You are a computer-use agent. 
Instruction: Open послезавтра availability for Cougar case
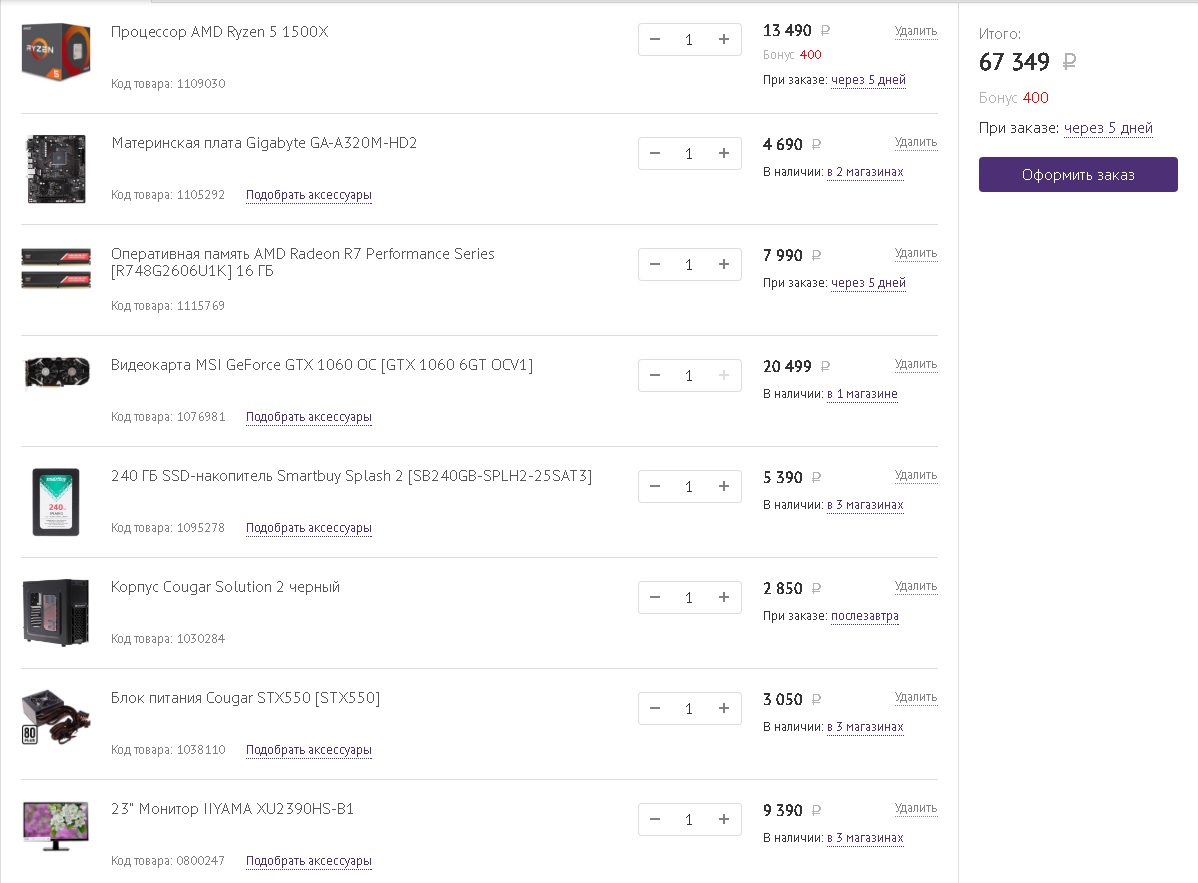[864, 616]
